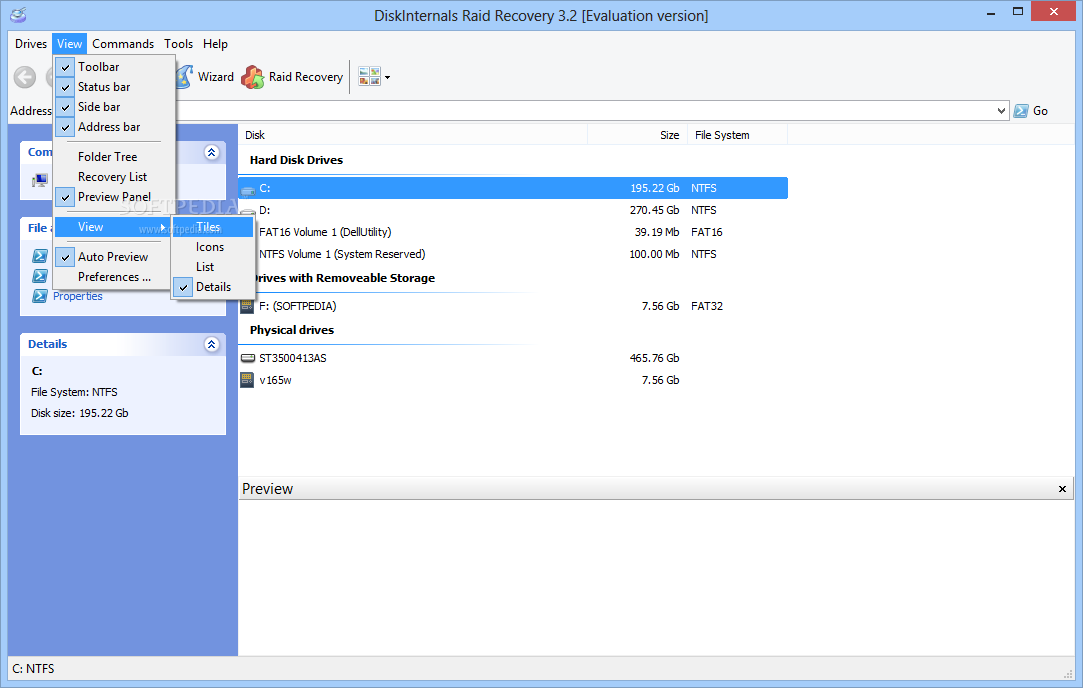Toggle the Side bar option
This screenshot has width=1083, height=688.
(x=114, y=107)
